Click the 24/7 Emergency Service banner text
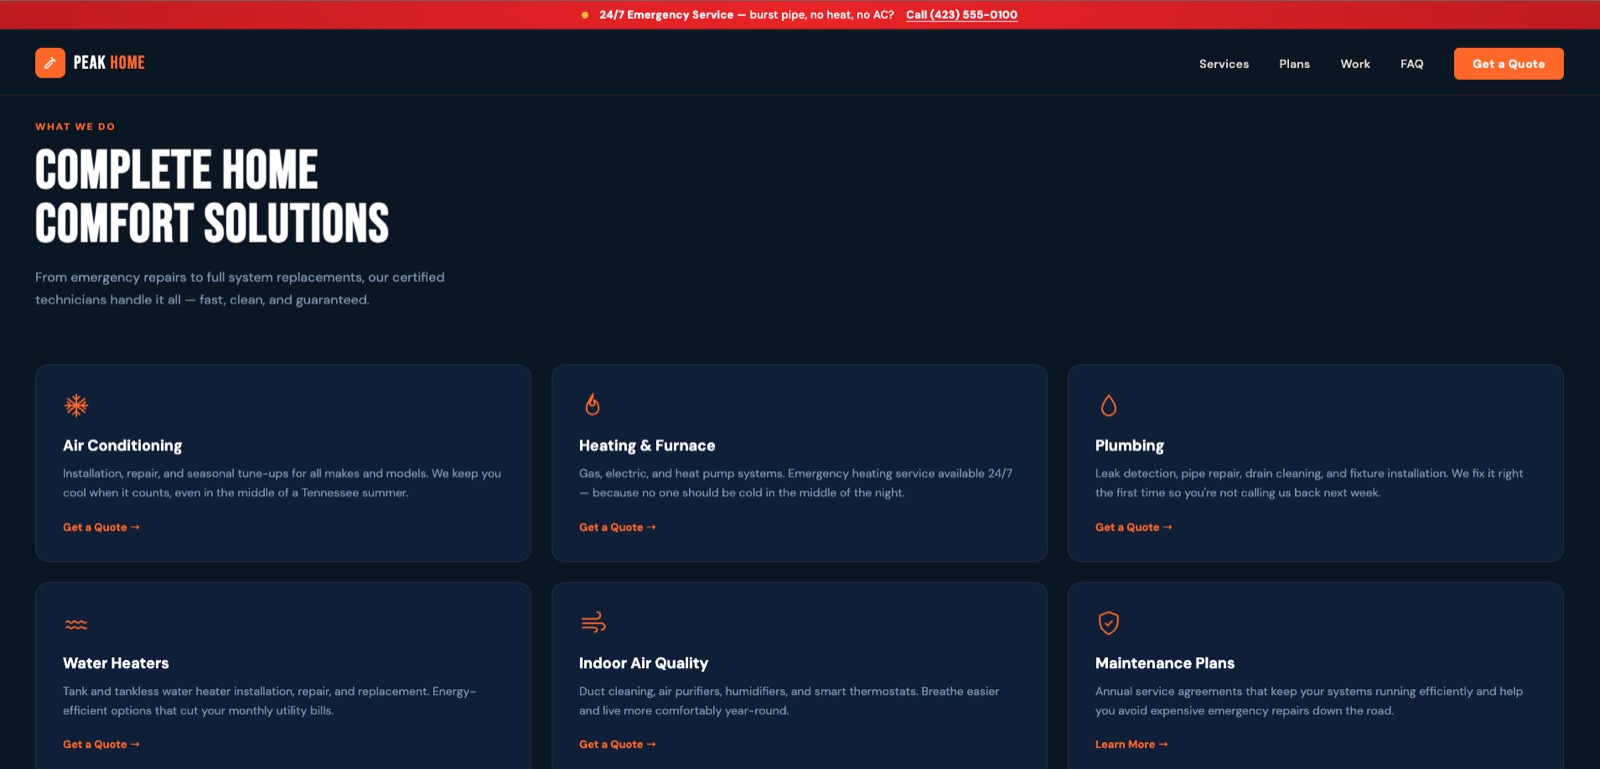Image resolution: width=1600 pixels, height=769 pixels. 747,15
